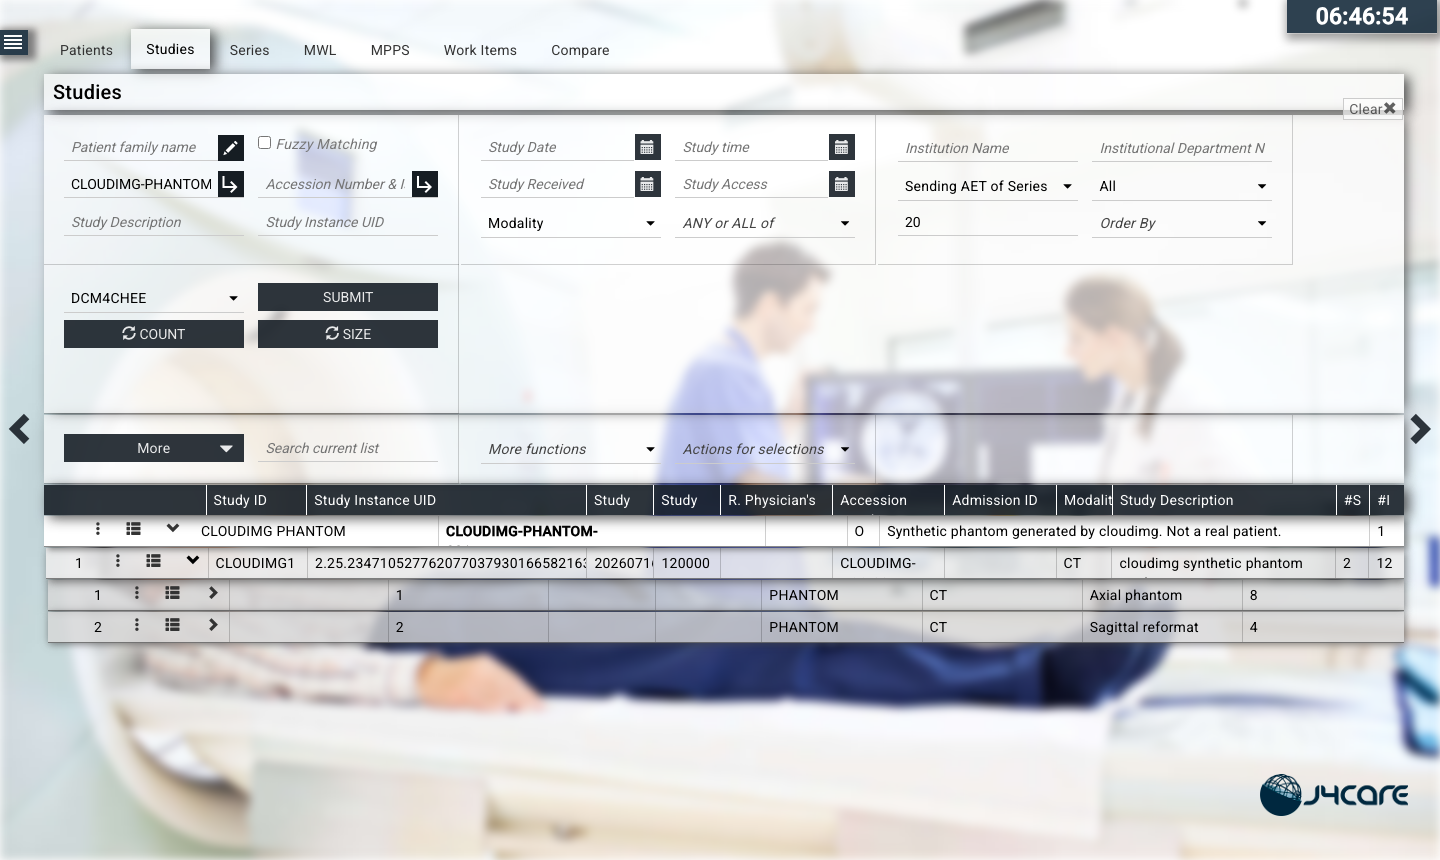Open actions menu for CLOUDIMG PHANTOM patient row
Screen dimensions: 1440x860
[x=98, y=529]
